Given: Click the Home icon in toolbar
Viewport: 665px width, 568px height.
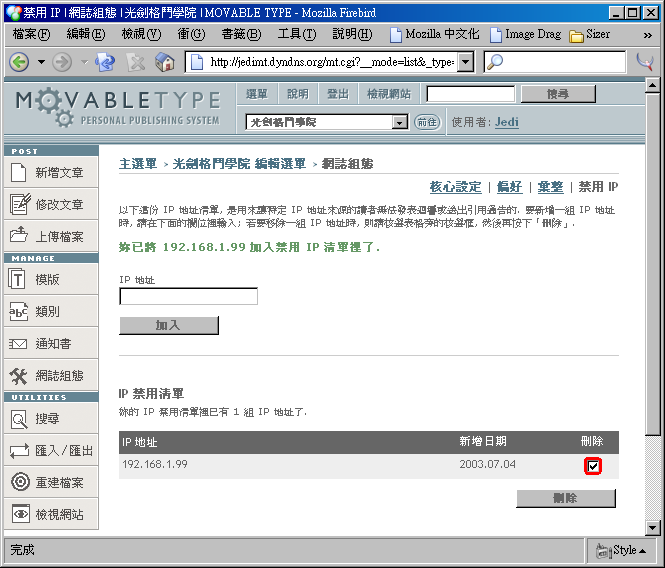Looking at the screenshot, I should [165, 62].
